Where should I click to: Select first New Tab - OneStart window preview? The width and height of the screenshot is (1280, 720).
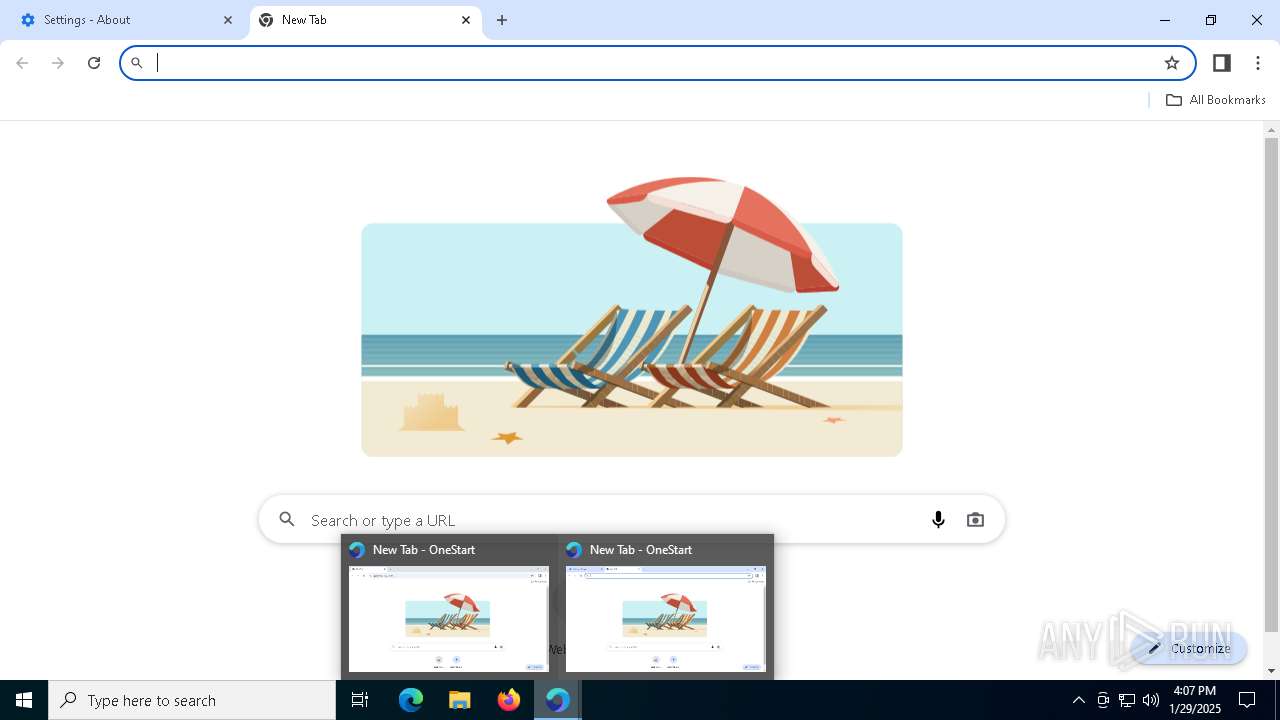449,608
